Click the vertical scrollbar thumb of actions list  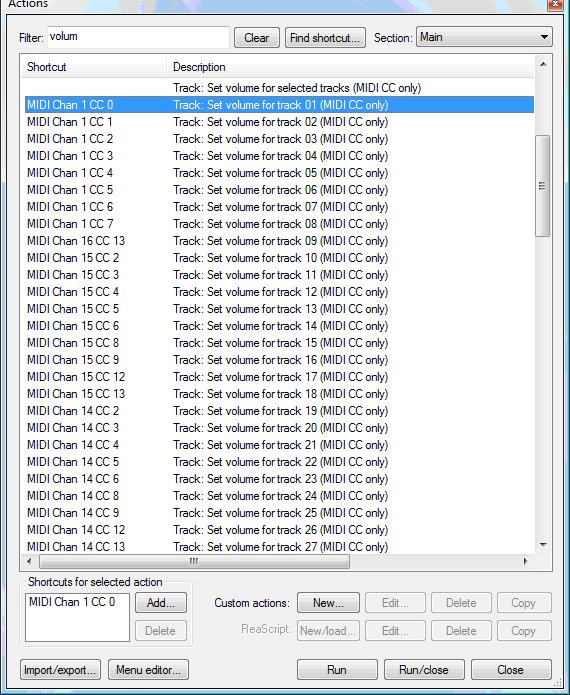click(x=543, y=186)
